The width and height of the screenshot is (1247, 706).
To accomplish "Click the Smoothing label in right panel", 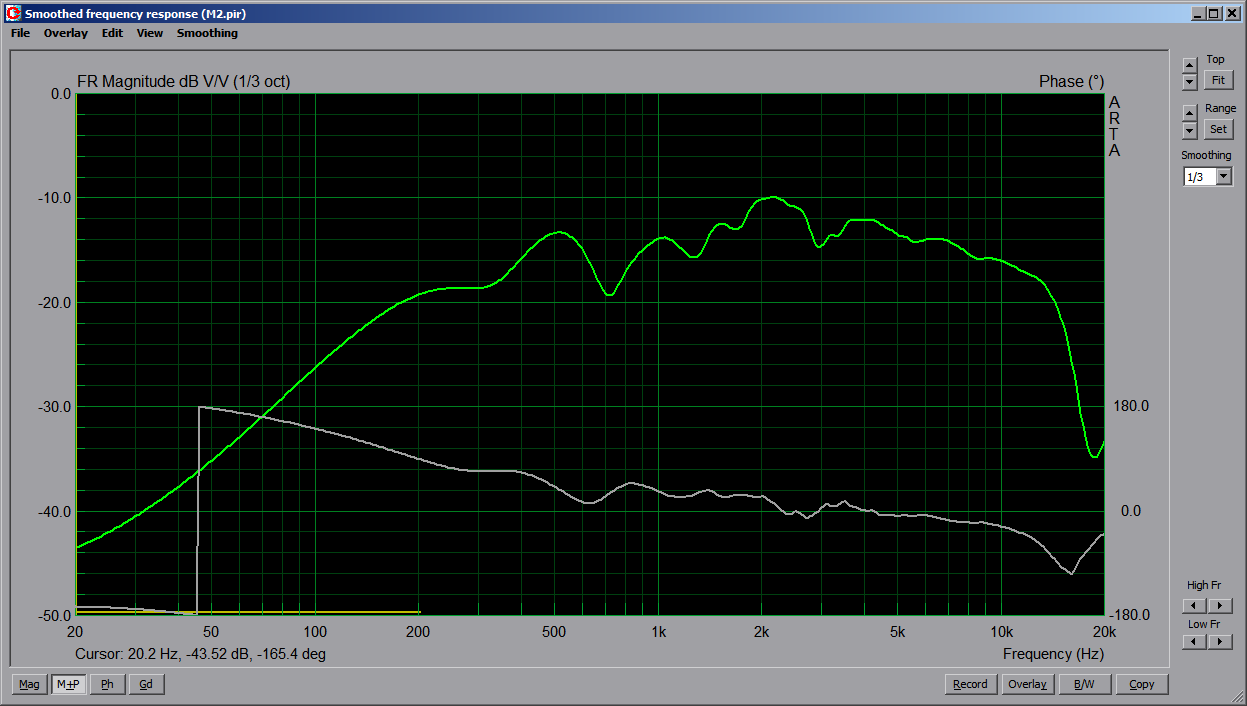I will [1206, 155].
